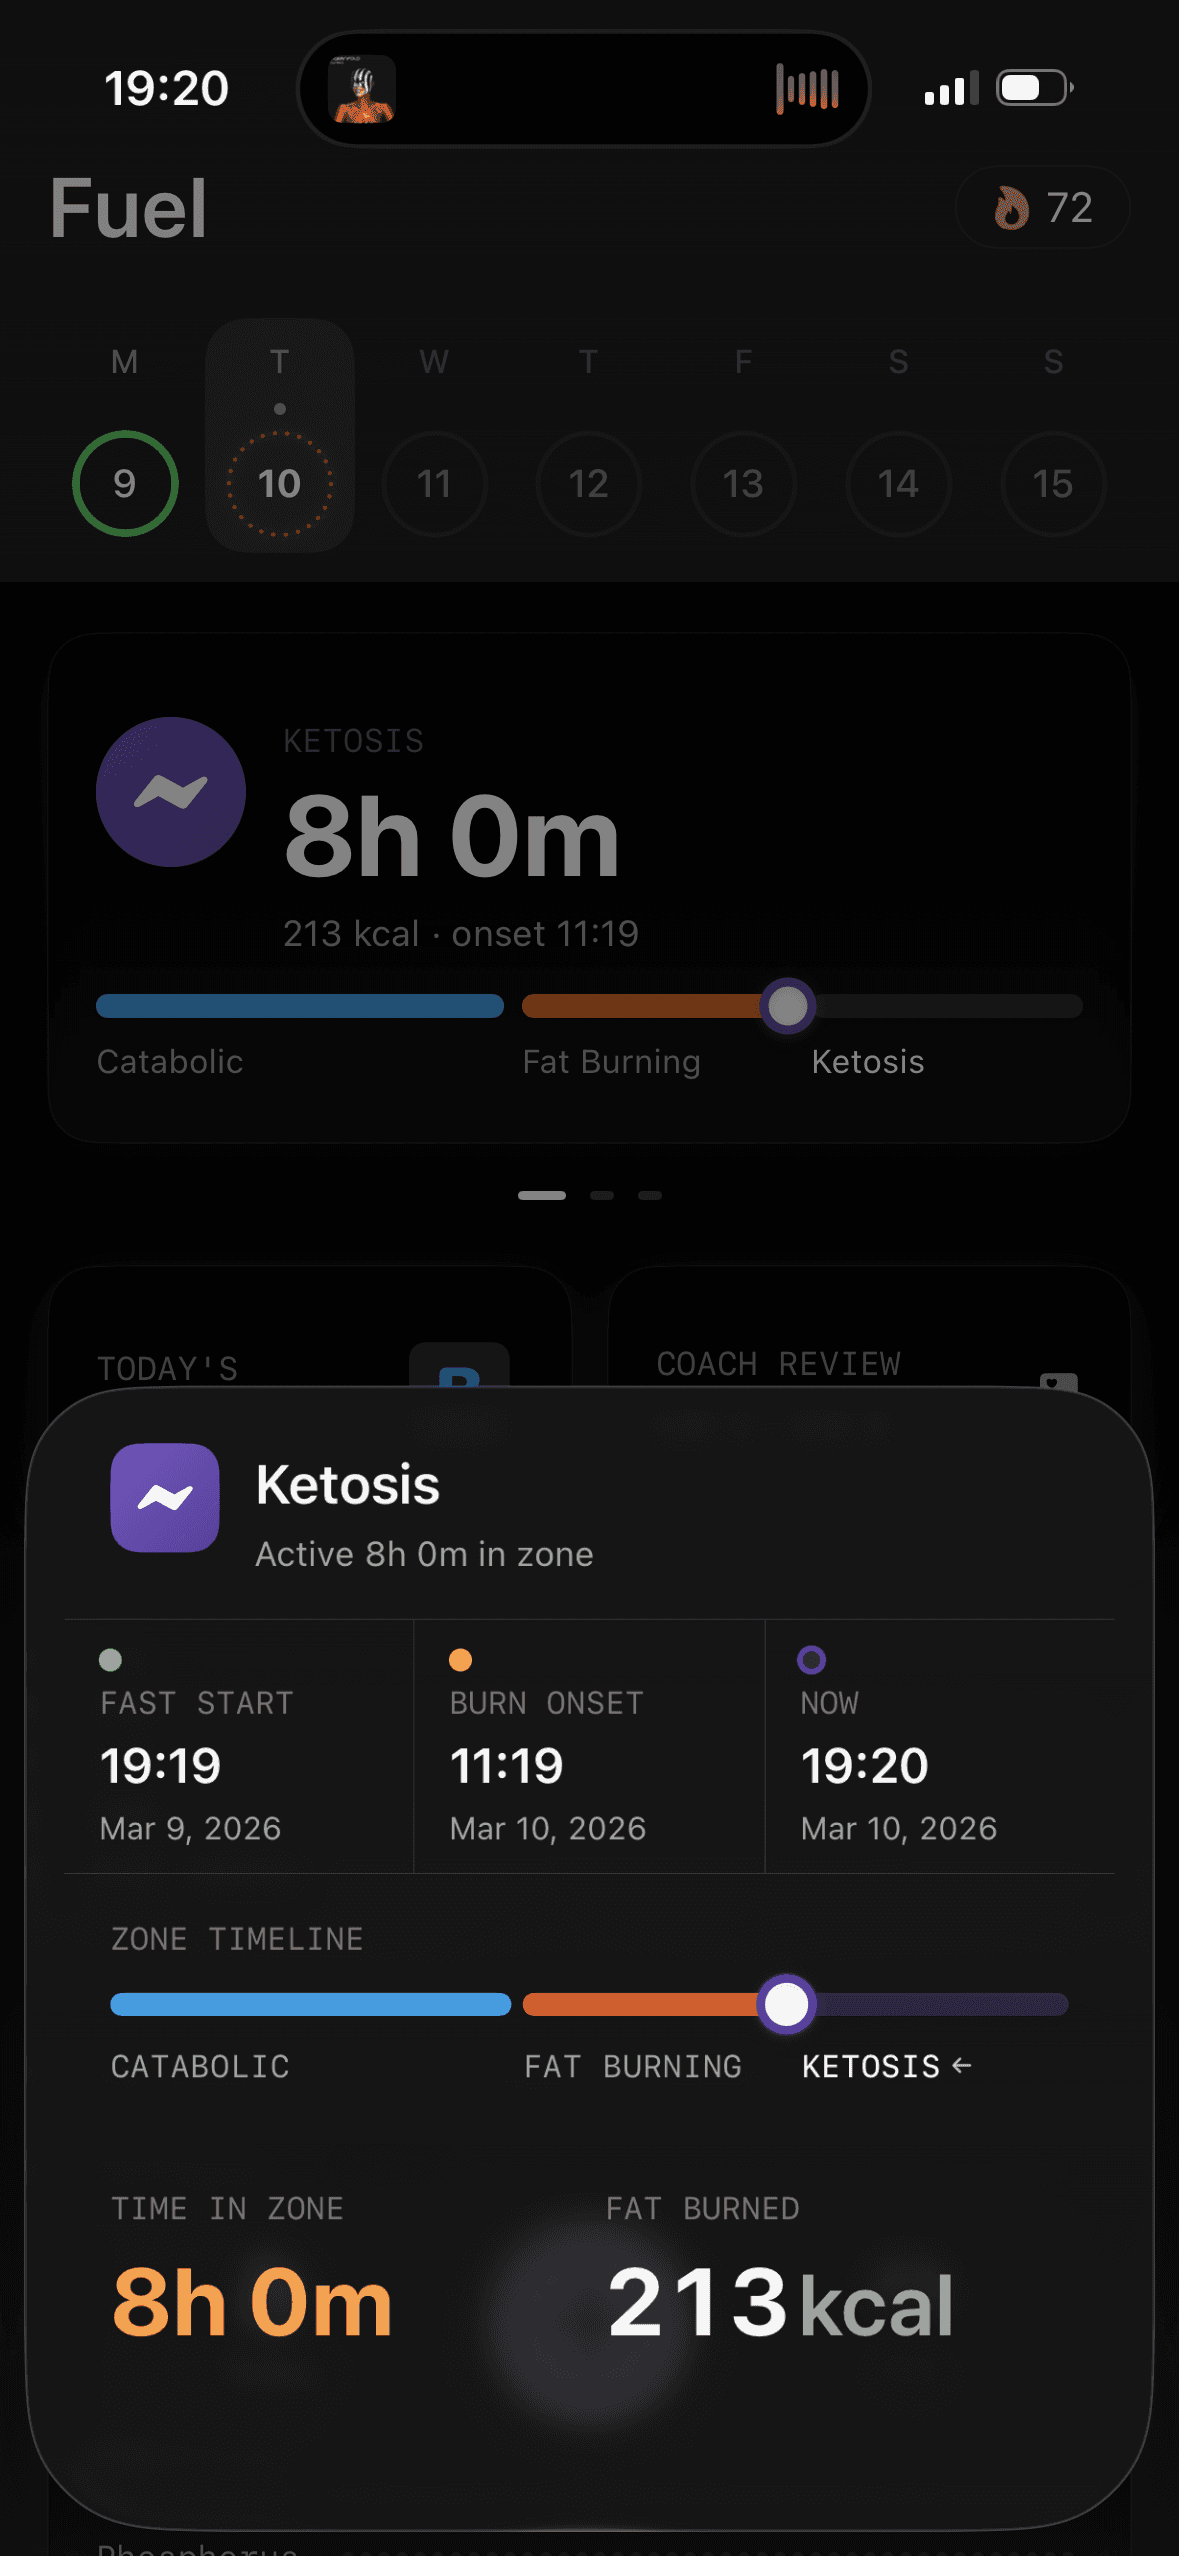Tap the orange Burn Onset dot indicator

pyautogui.click(x=460, y=1660)
